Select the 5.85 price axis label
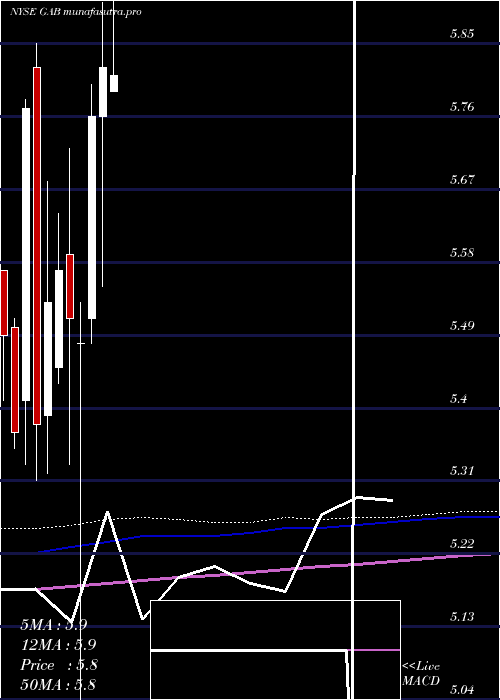Viewport: 500px width, 700px height. 462,34
